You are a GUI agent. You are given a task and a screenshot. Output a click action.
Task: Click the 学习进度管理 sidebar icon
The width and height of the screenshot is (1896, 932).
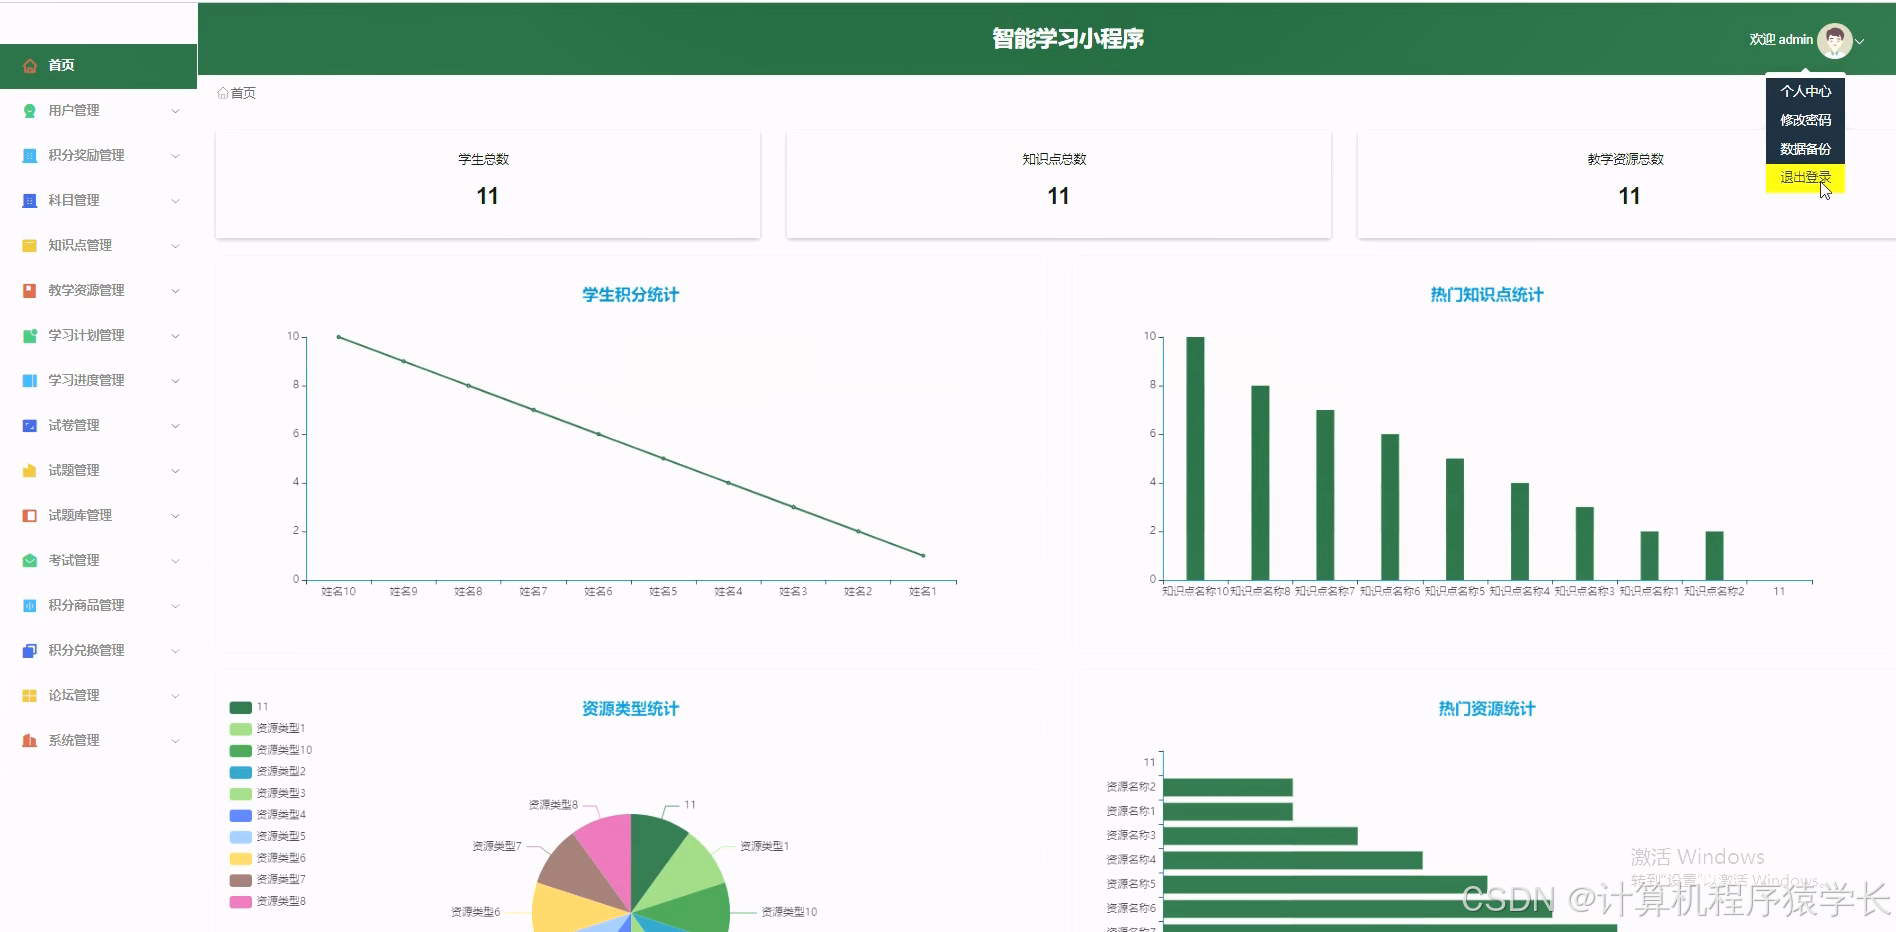[x=30, y=380]
